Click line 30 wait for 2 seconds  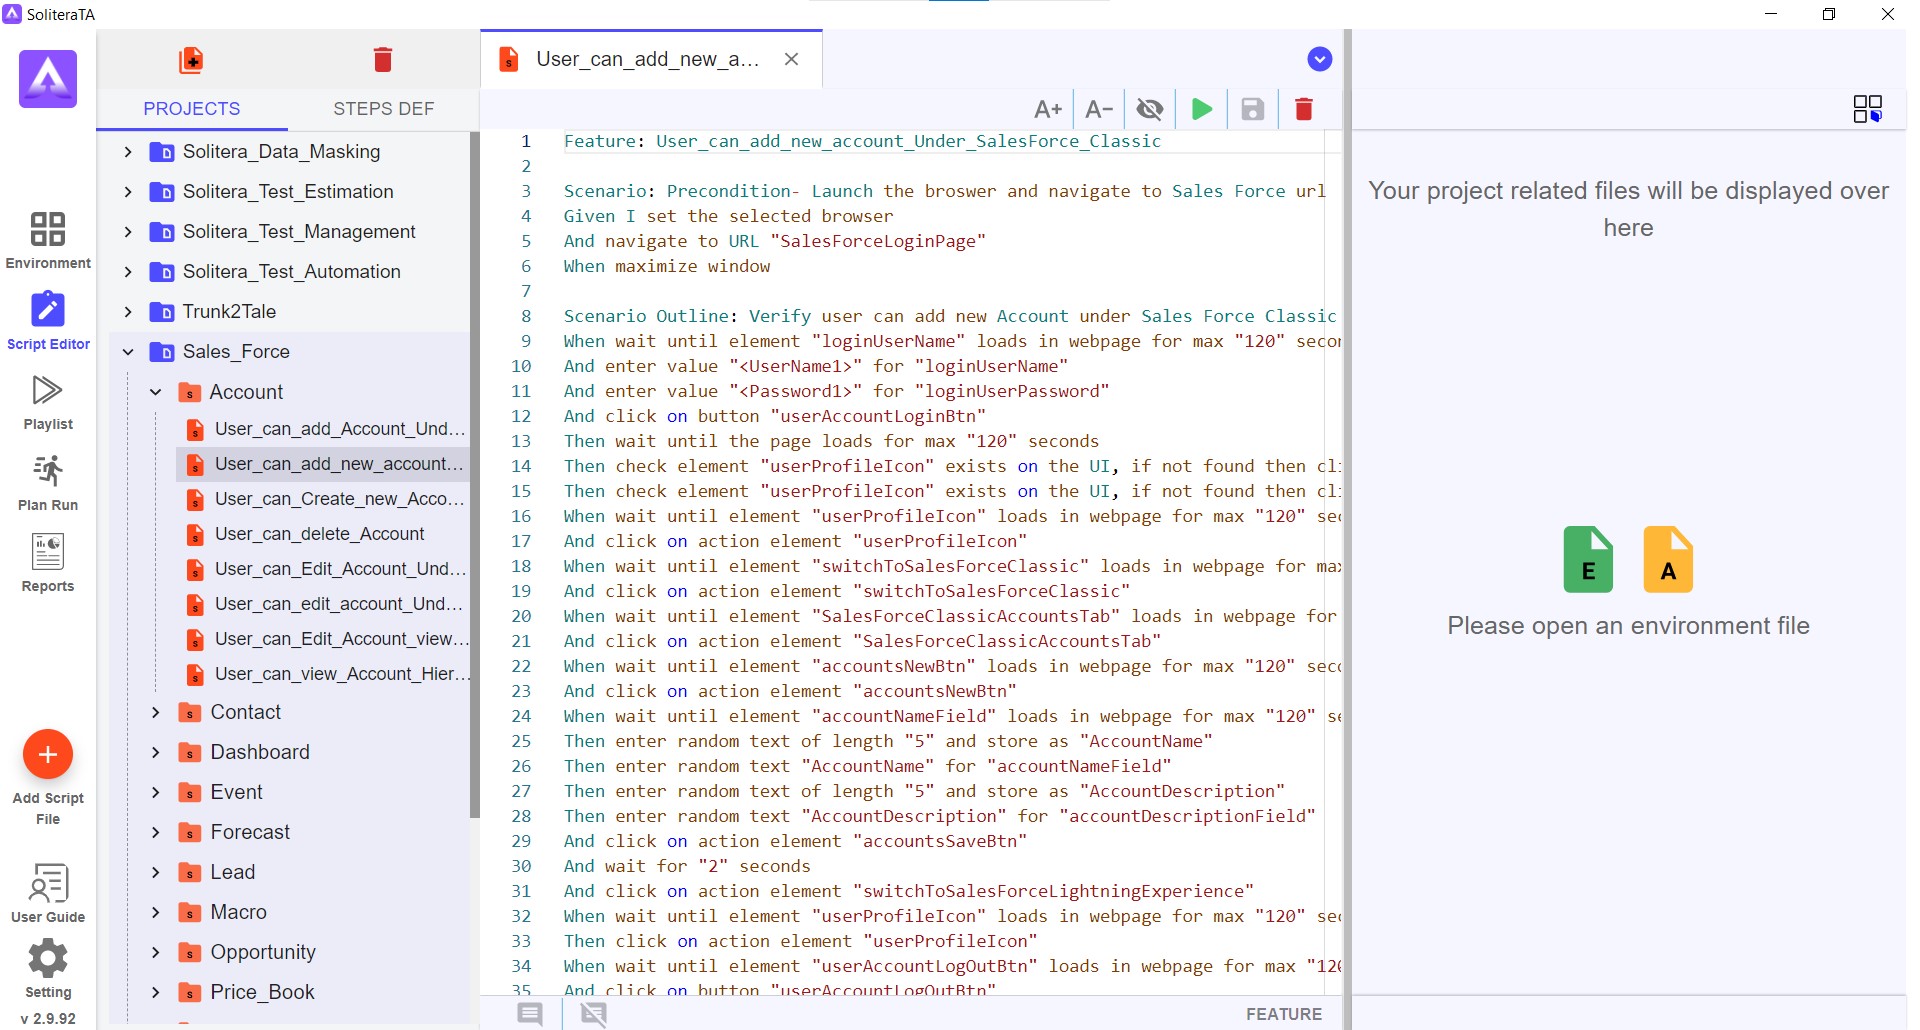pos(687,866)
